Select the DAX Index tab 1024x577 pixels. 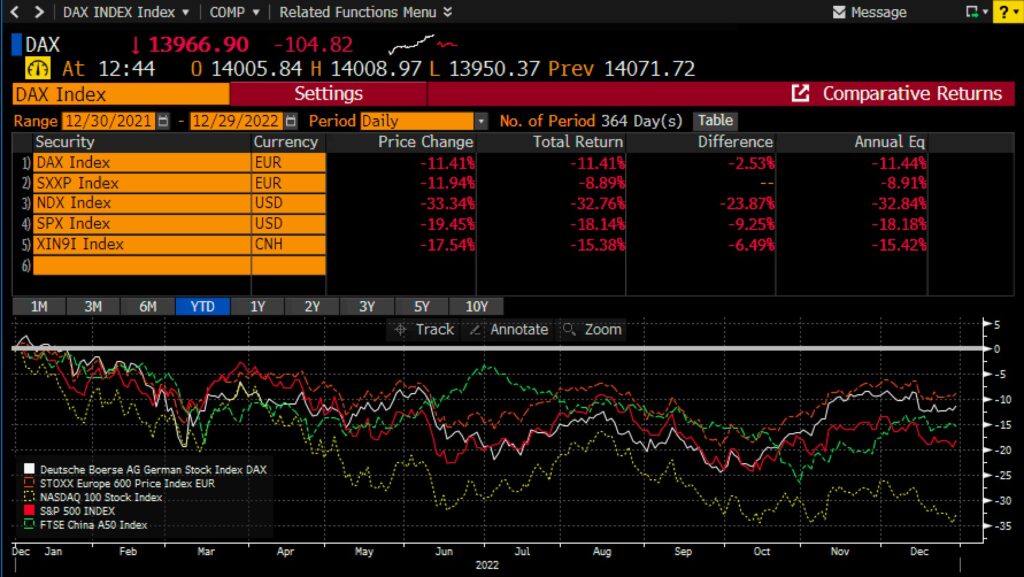click(121, 94)
